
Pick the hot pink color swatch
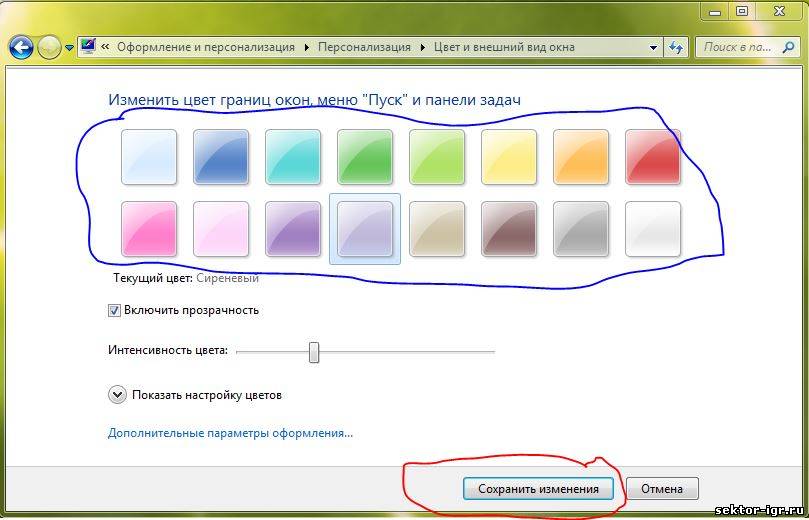pyautogui.click(x=149, y=229)
